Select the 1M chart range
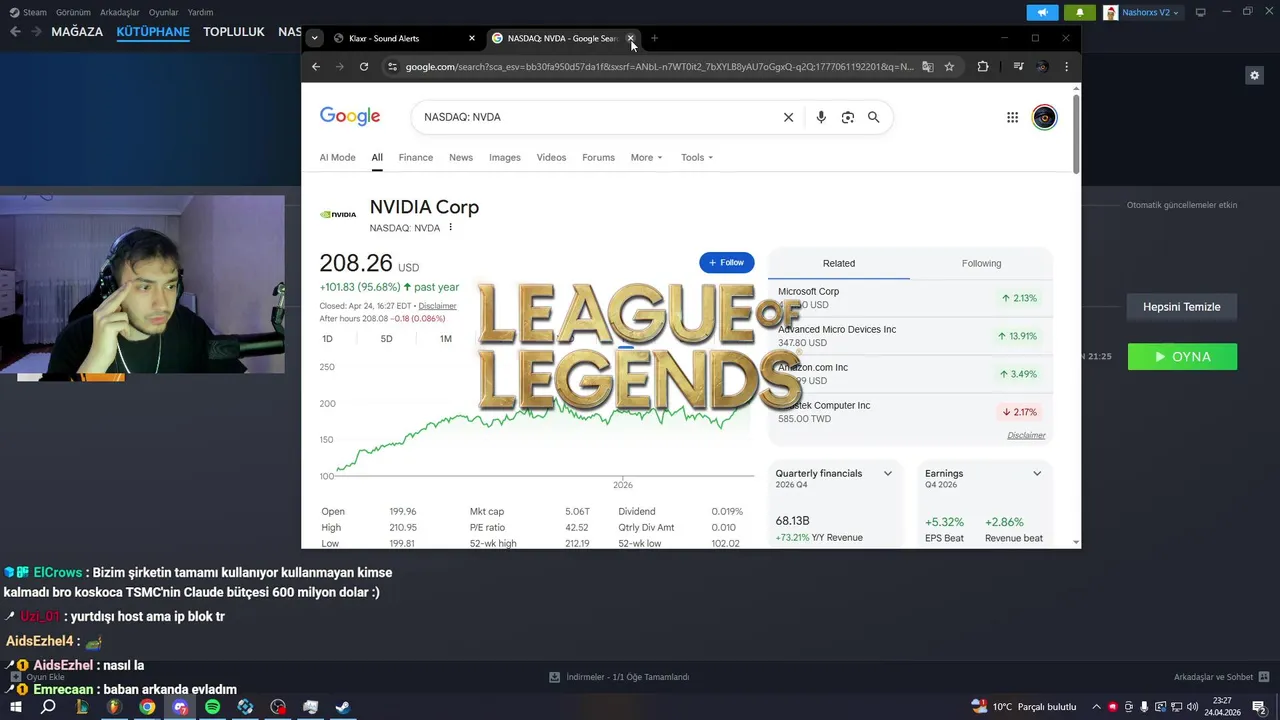 pyautogui.click(x=446, y=338)
